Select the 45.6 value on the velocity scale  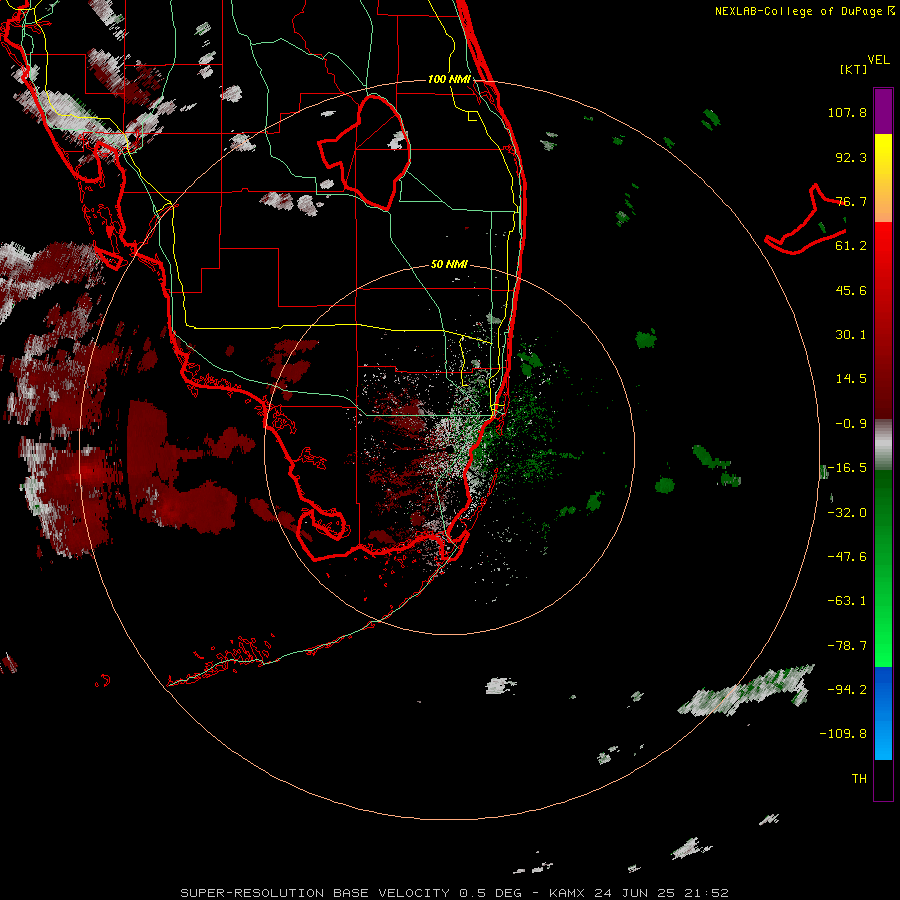[x=851, y=290]
